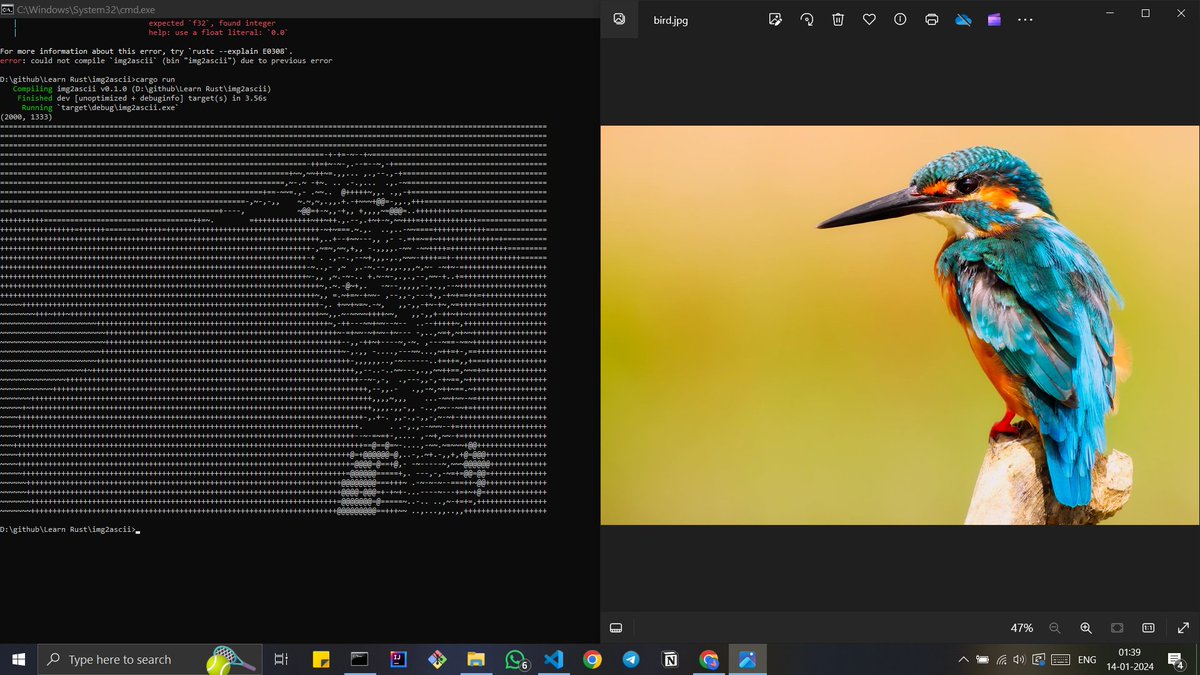
Task: Enter fullscreen view of the photo
Action: coord(1183,628)
